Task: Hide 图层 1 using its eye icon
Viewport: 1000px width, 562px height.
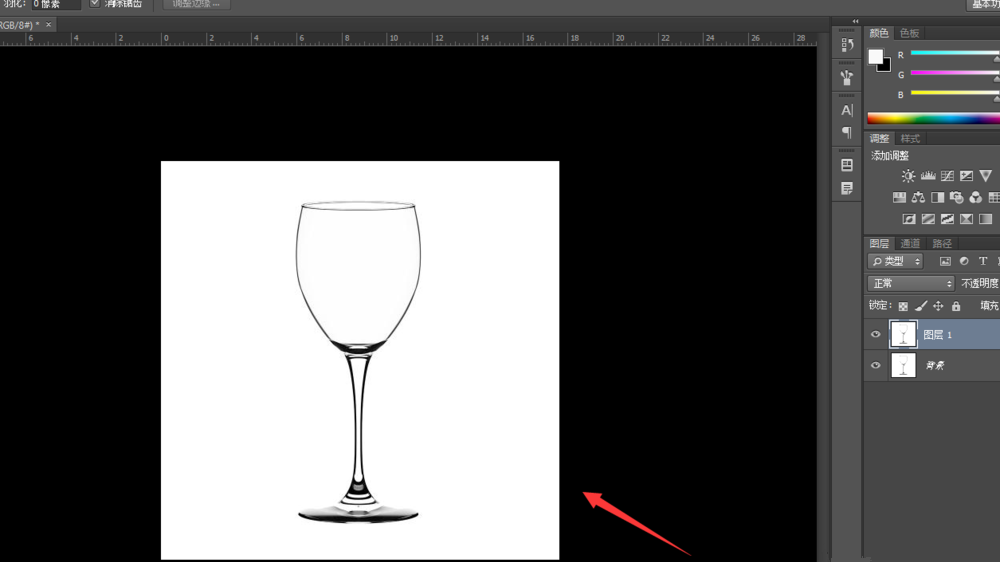Action: pos(876,335)
